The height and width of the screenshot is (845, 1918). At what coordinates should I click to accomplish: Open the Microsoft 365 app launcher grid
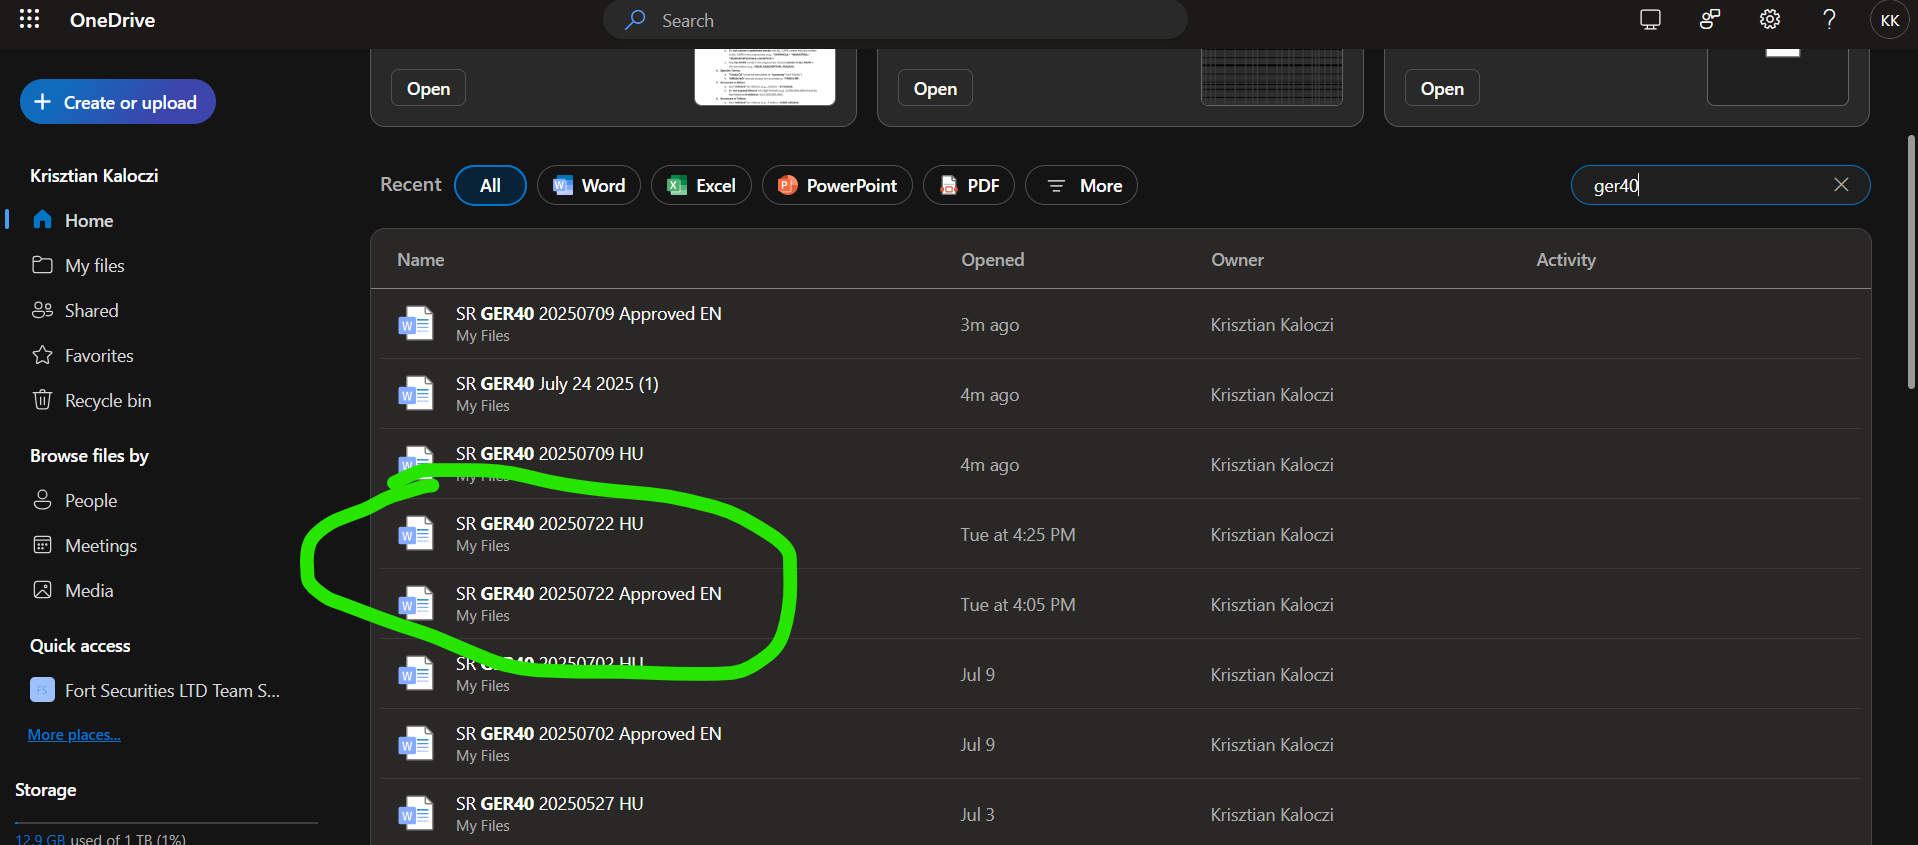pos(29,20)
